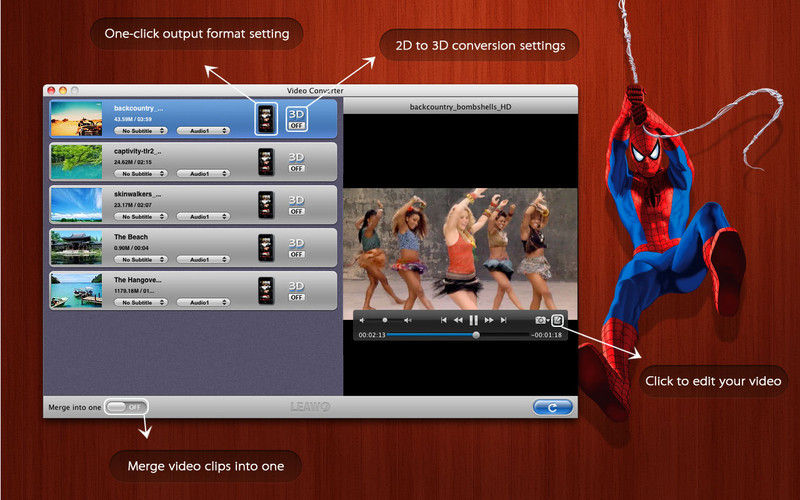Select the skinwalkers video thumbnail
800x500 pixels.
click(77, 205)
